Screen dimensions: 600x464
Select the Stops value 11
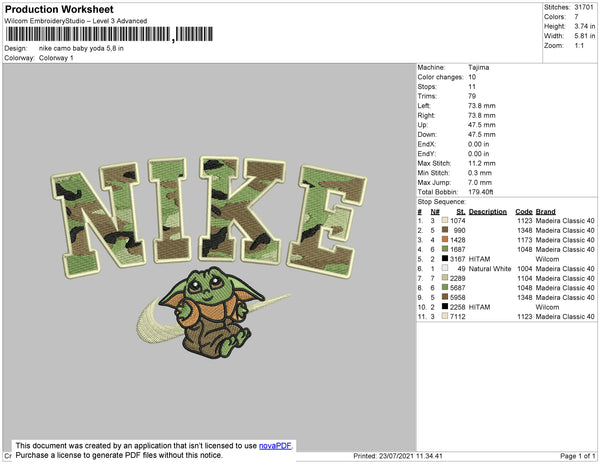click(472, 86)
